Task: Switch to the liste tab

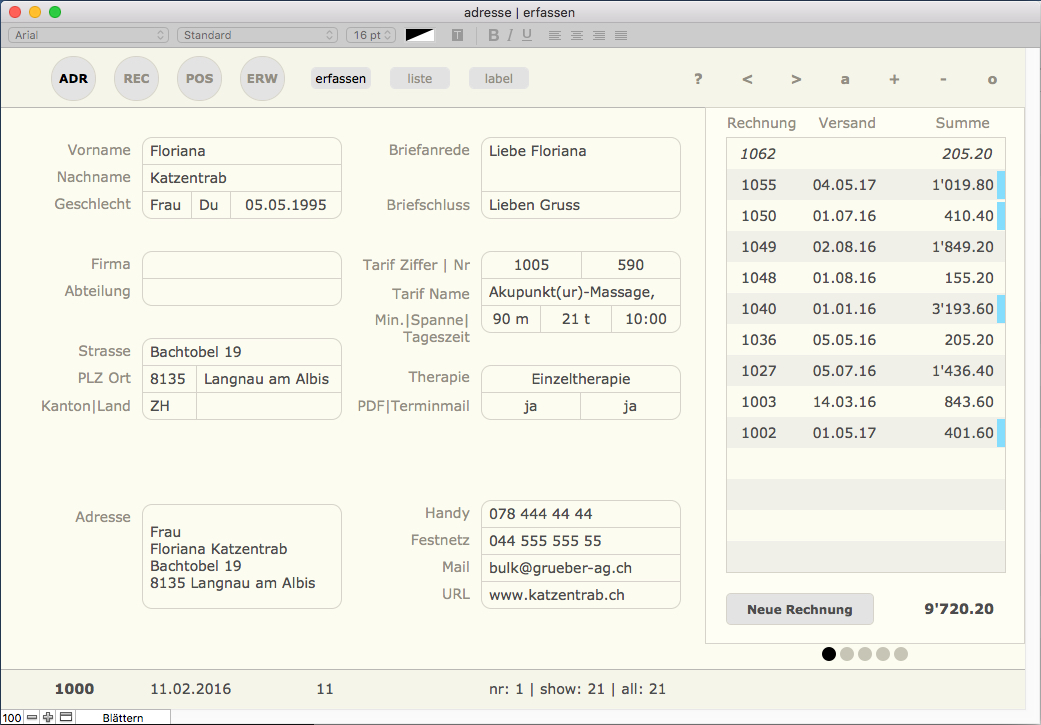Action: click(420, 79)
